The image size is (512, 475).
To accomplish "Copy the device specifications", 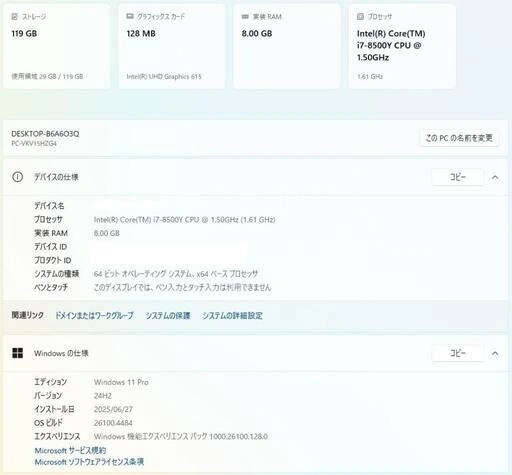I will point(458,177).
